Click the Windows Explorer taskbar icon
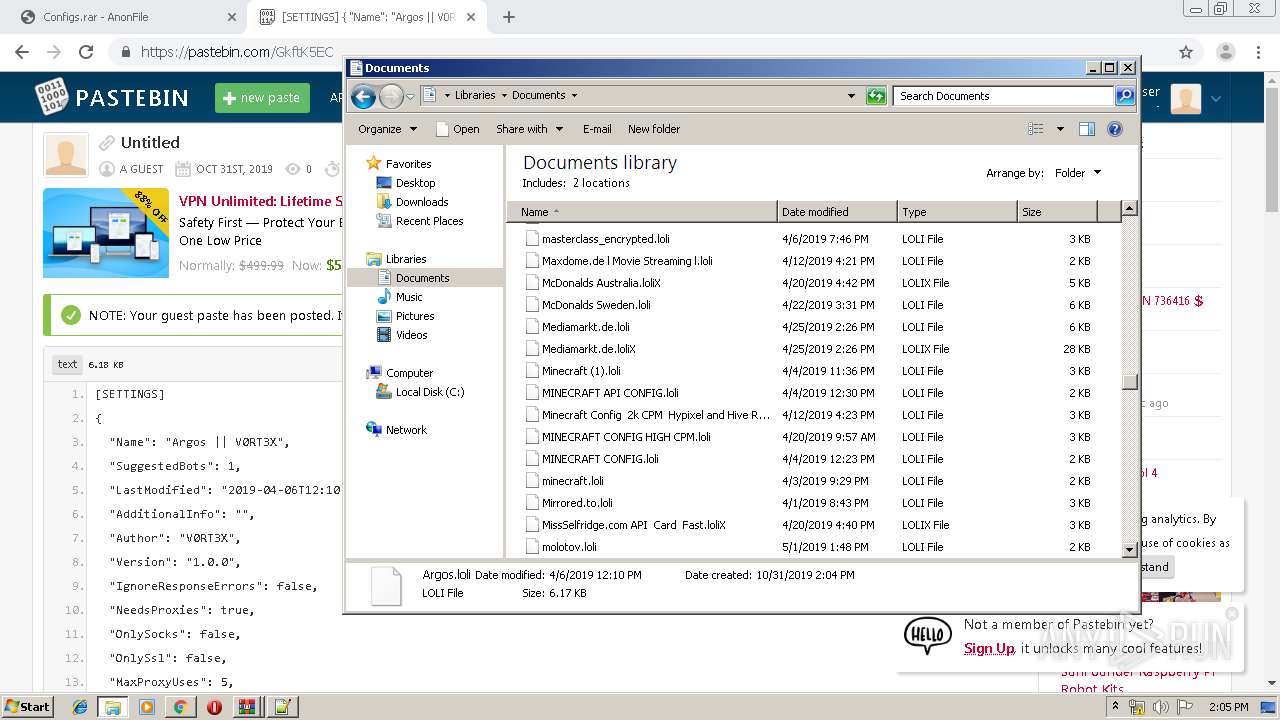The width and height of the screenshot is (1280, 720). click(113, 707)
